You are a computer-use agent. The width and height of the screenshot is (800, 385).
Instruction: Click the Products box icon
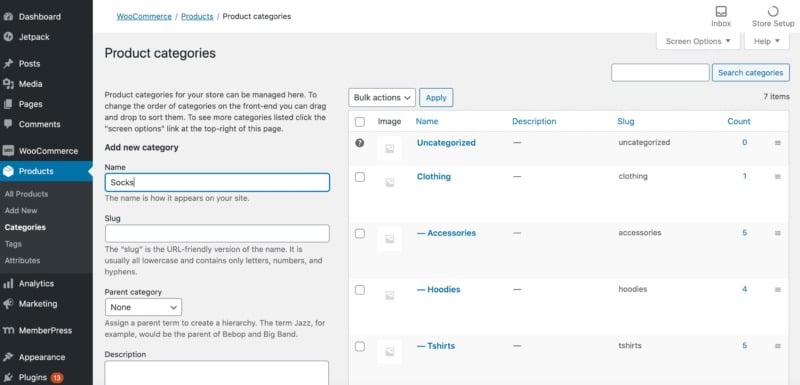point(8,171)
